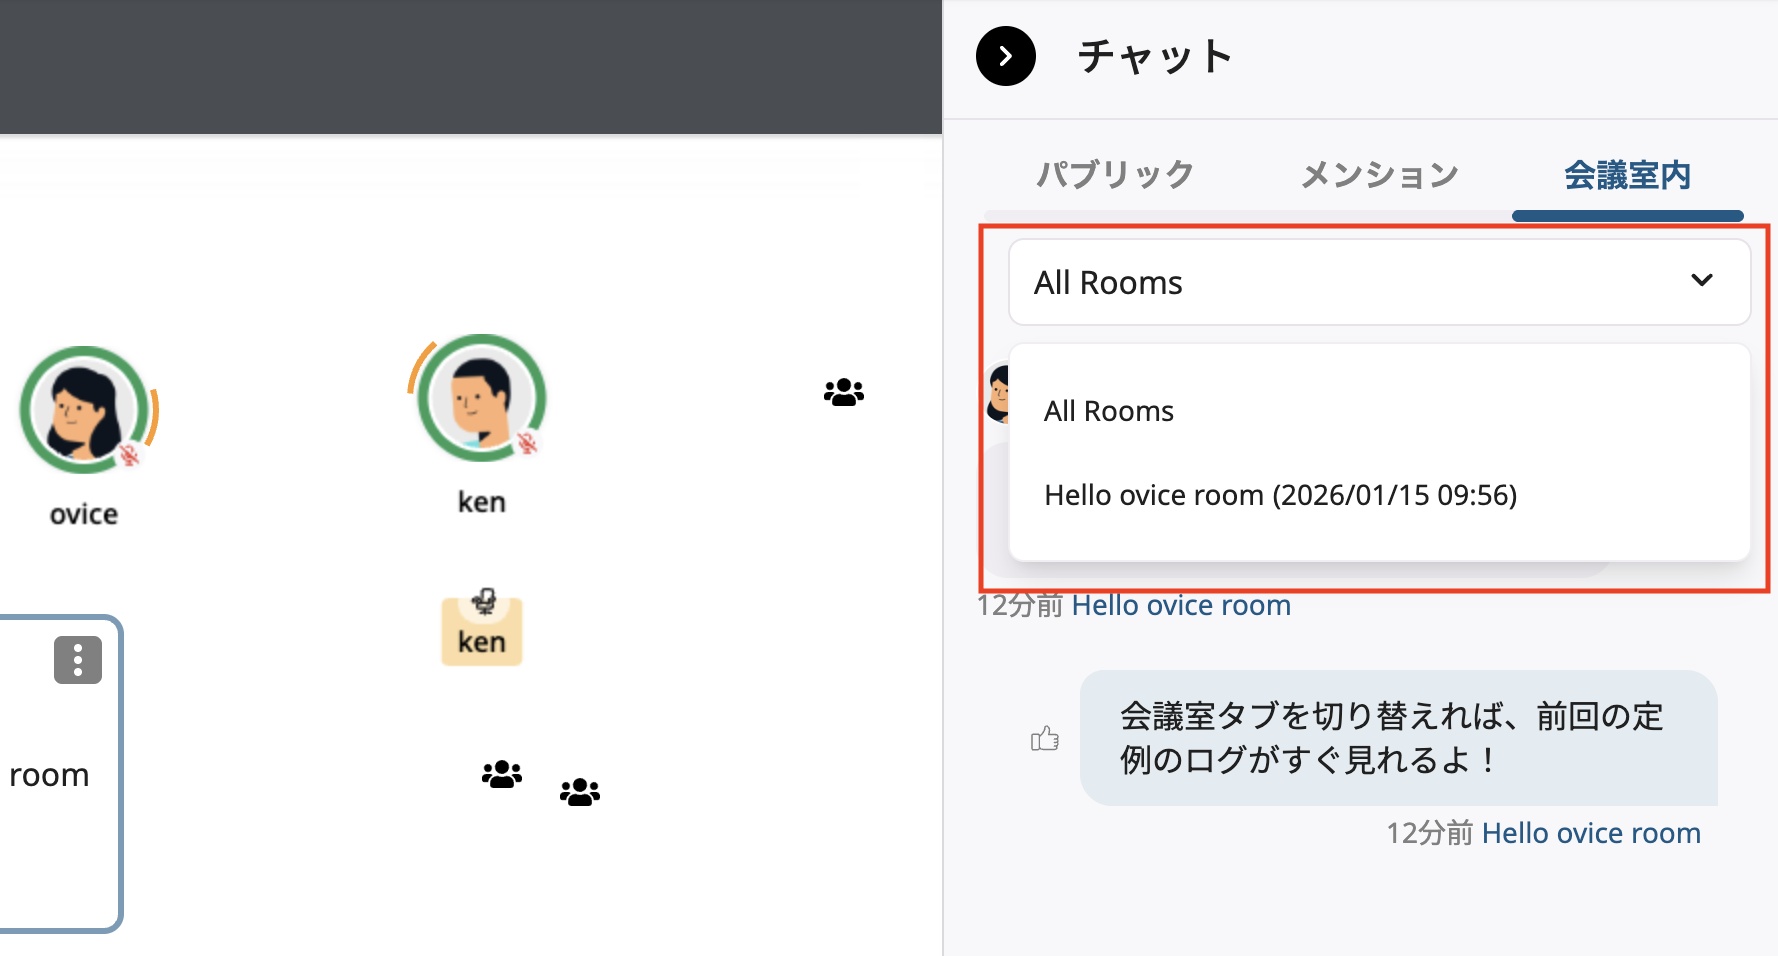Click the meeting people icon right of ken

[843, 391]
